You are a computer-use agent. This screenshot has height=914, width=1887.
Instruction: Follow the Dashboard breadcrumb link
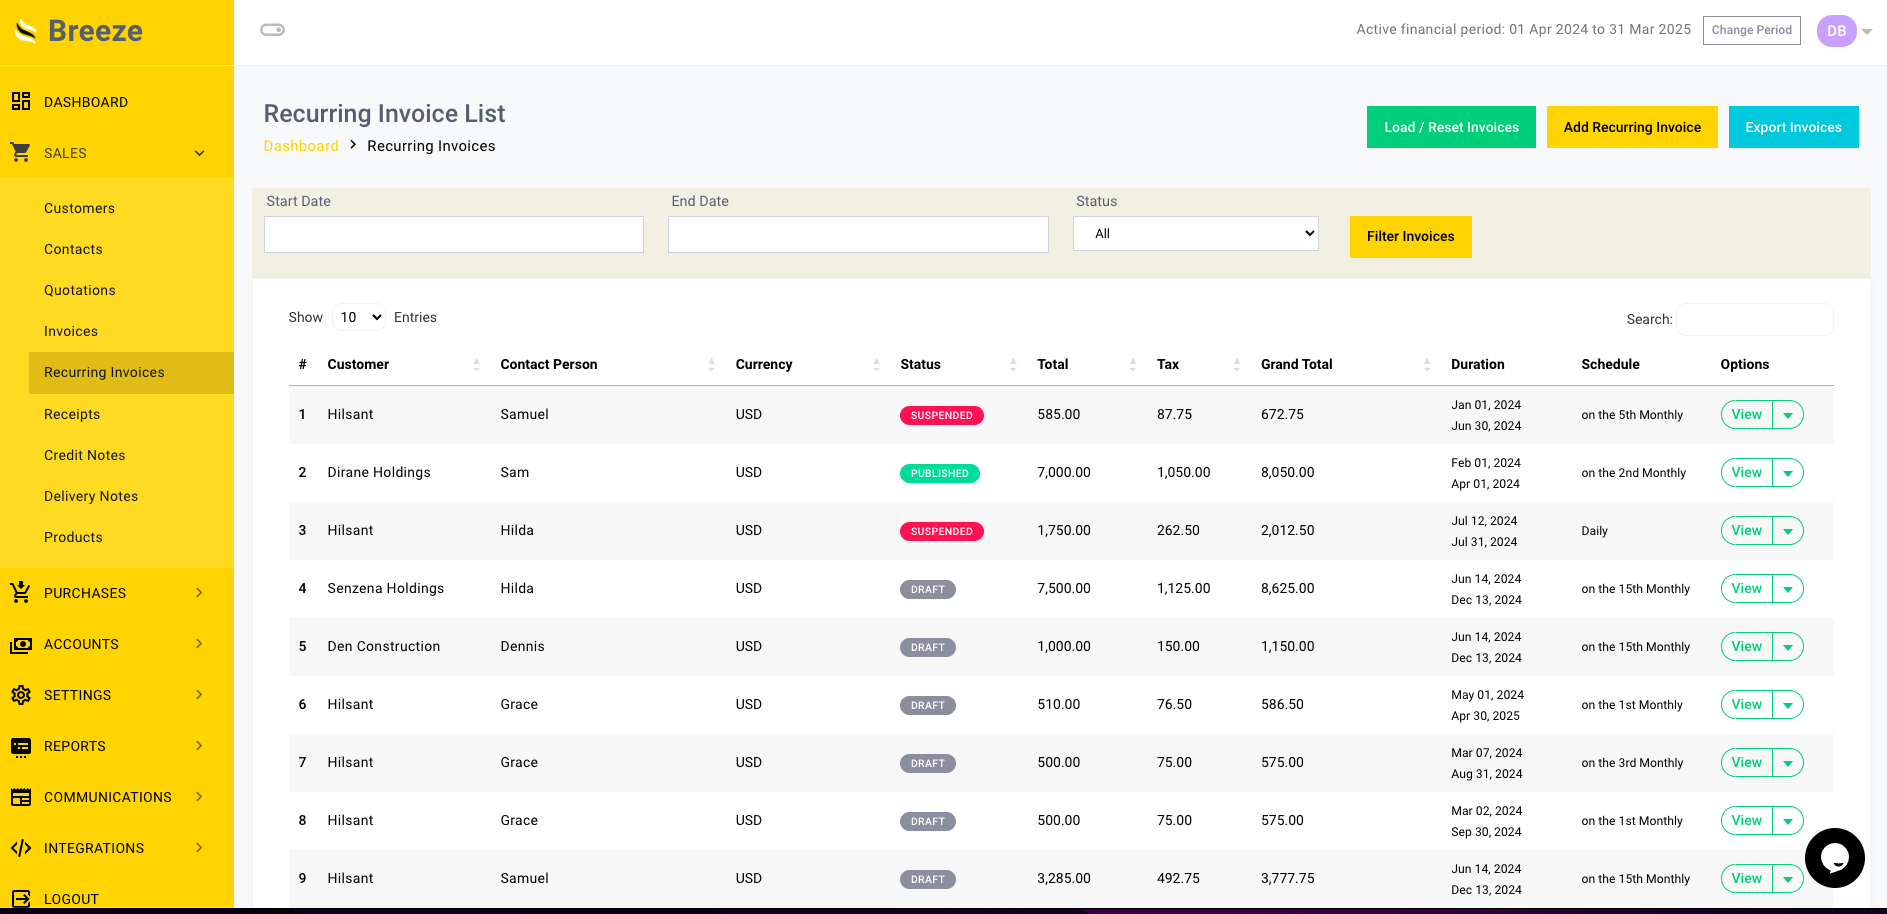(x=300, y=145)
